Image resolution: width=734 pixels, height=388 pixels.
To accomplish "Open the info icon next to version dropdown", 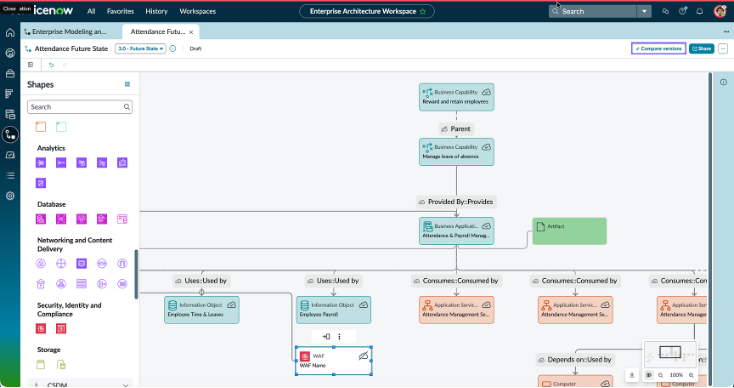I will click(x=173, y=49).
